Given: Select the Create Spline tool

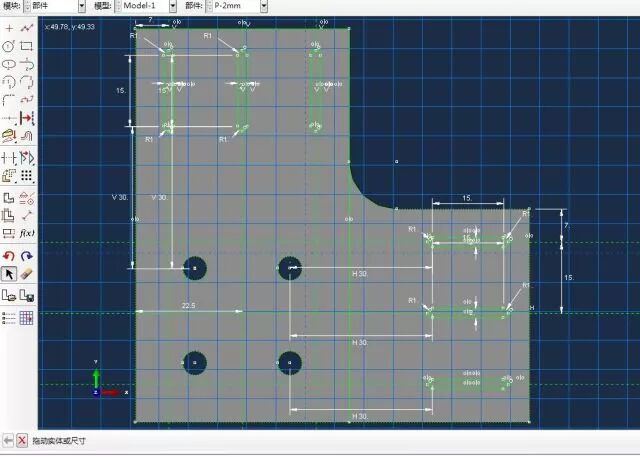Looking at the screenshot, I should 27,100.
